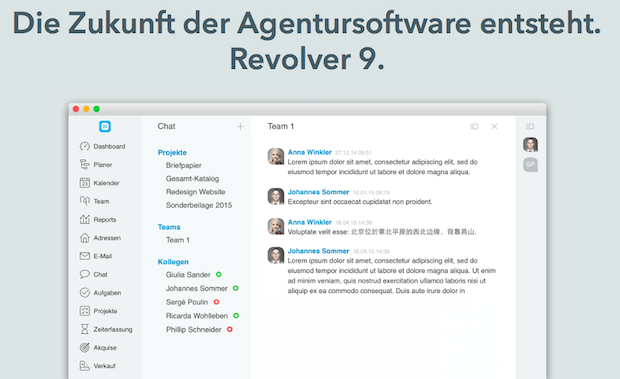Click Sergé Poulin's red status indicator
Image resolution: width=620 pixels, height=379 pixels.
tap(216, 302)
